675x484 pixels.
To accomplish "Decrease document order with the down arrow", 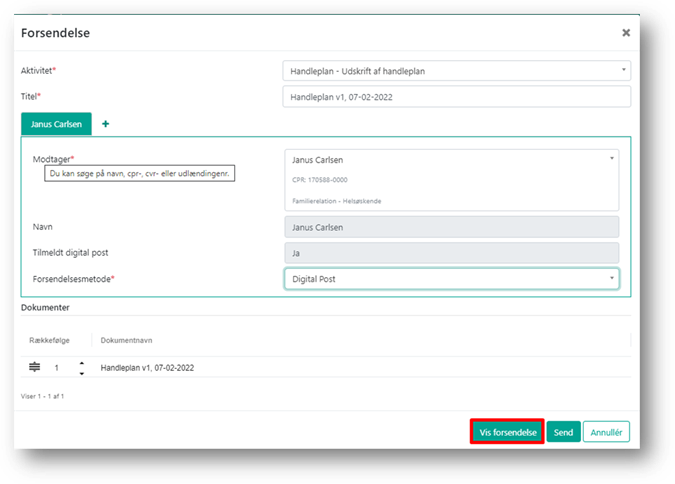I will pos(81,373).
